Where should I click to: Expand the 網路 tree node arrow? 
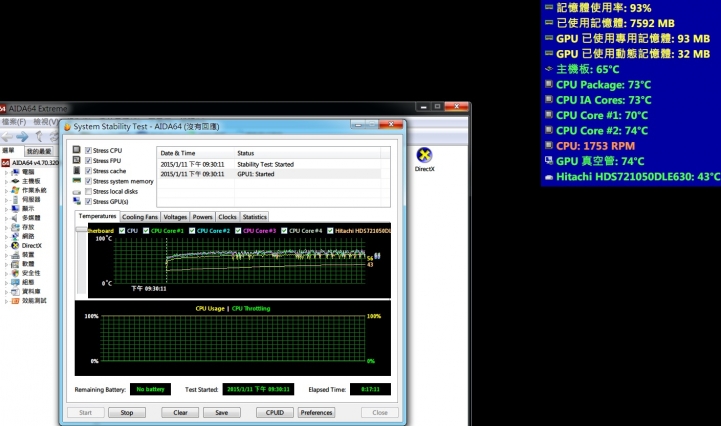click(x=6, y=236)
